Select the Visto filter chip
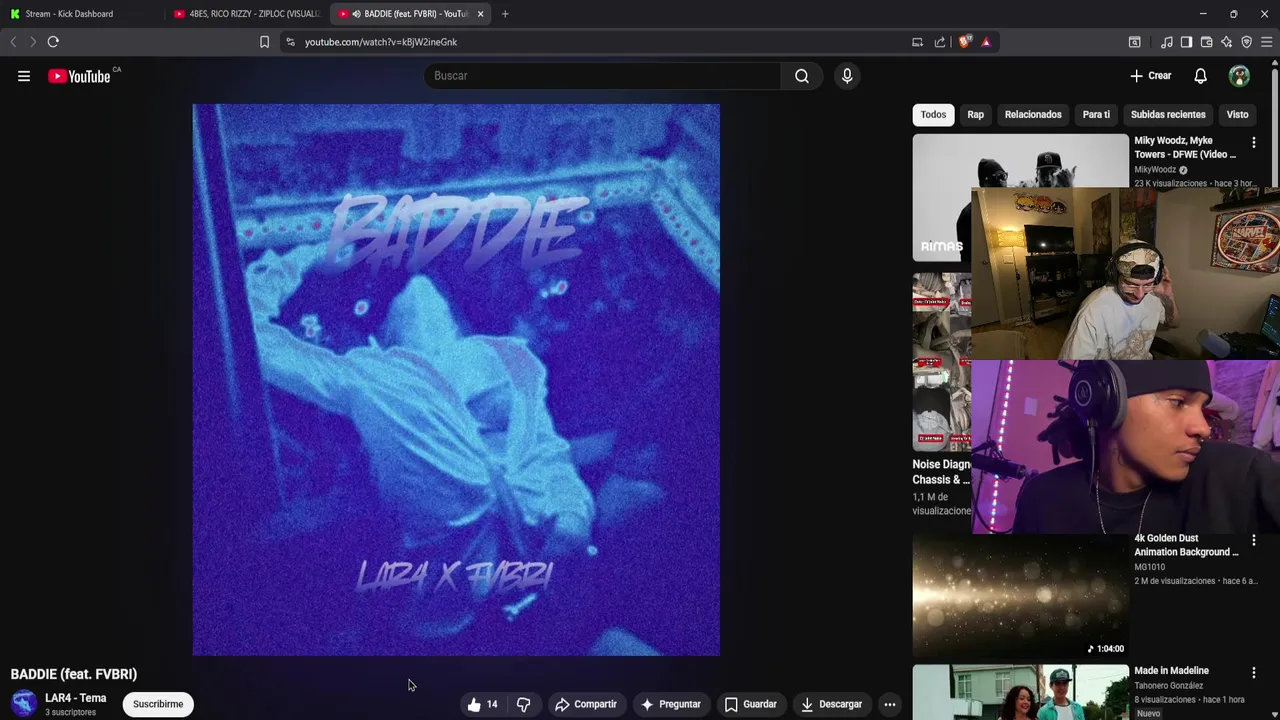The width and height of the screenshot is (1280, 720). pos(1237,114)
